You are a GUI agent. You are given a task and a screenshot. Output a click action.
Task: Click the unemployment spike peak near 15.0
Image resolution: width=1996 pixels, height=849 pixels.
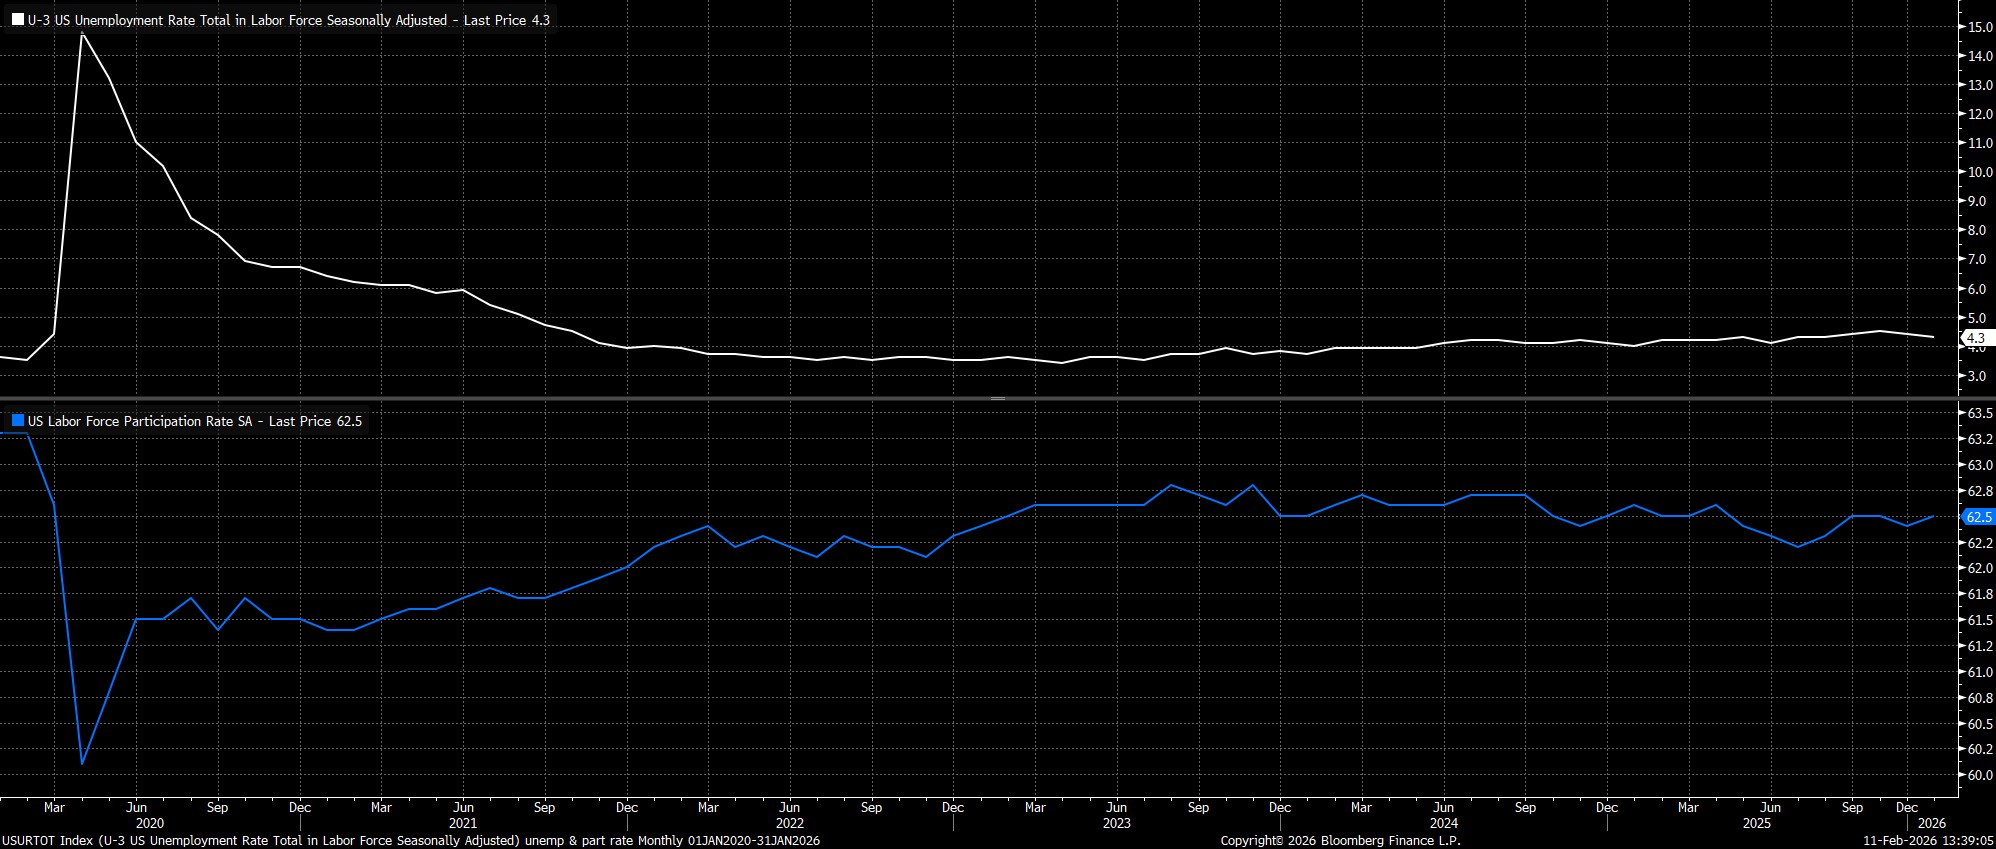[82, 35]
